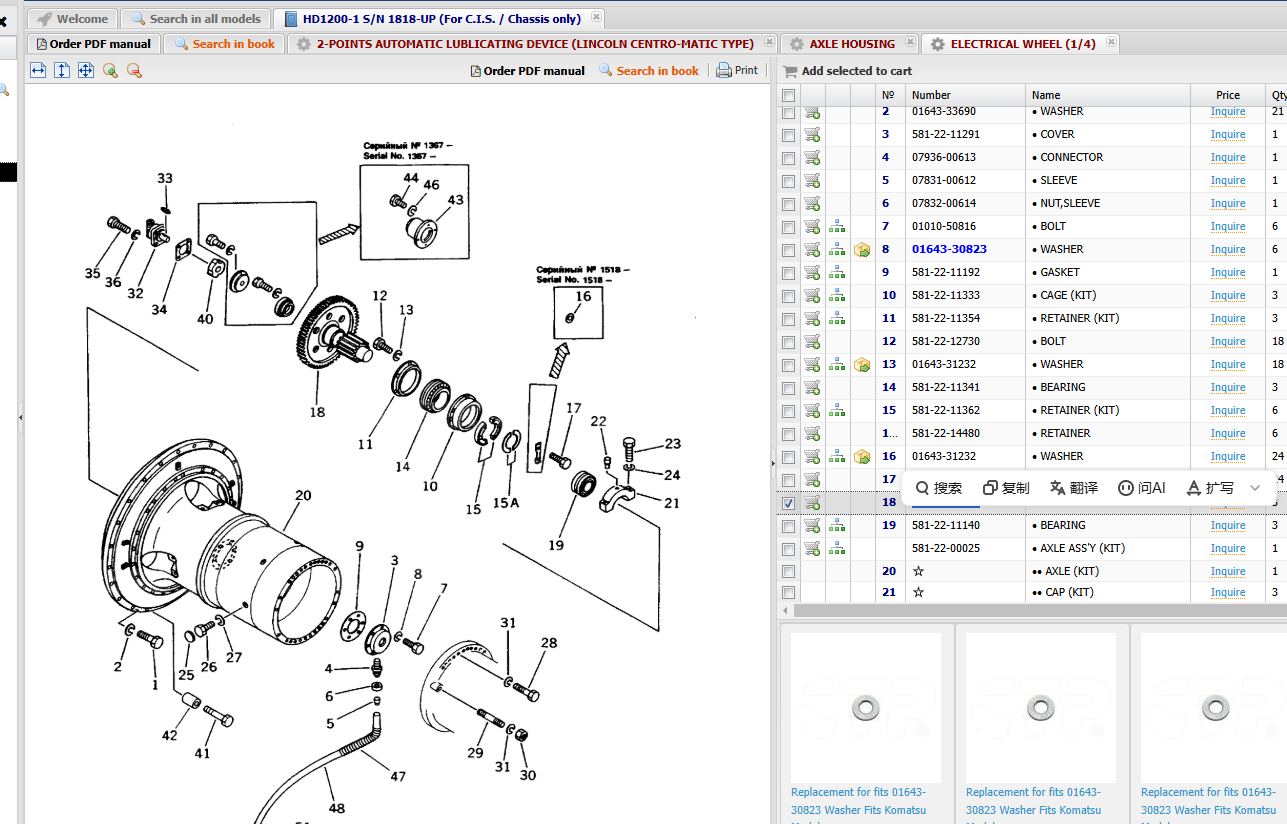
Task: Open structure tree icon for BOLT 01010-50816
Action: coord(837,227)
